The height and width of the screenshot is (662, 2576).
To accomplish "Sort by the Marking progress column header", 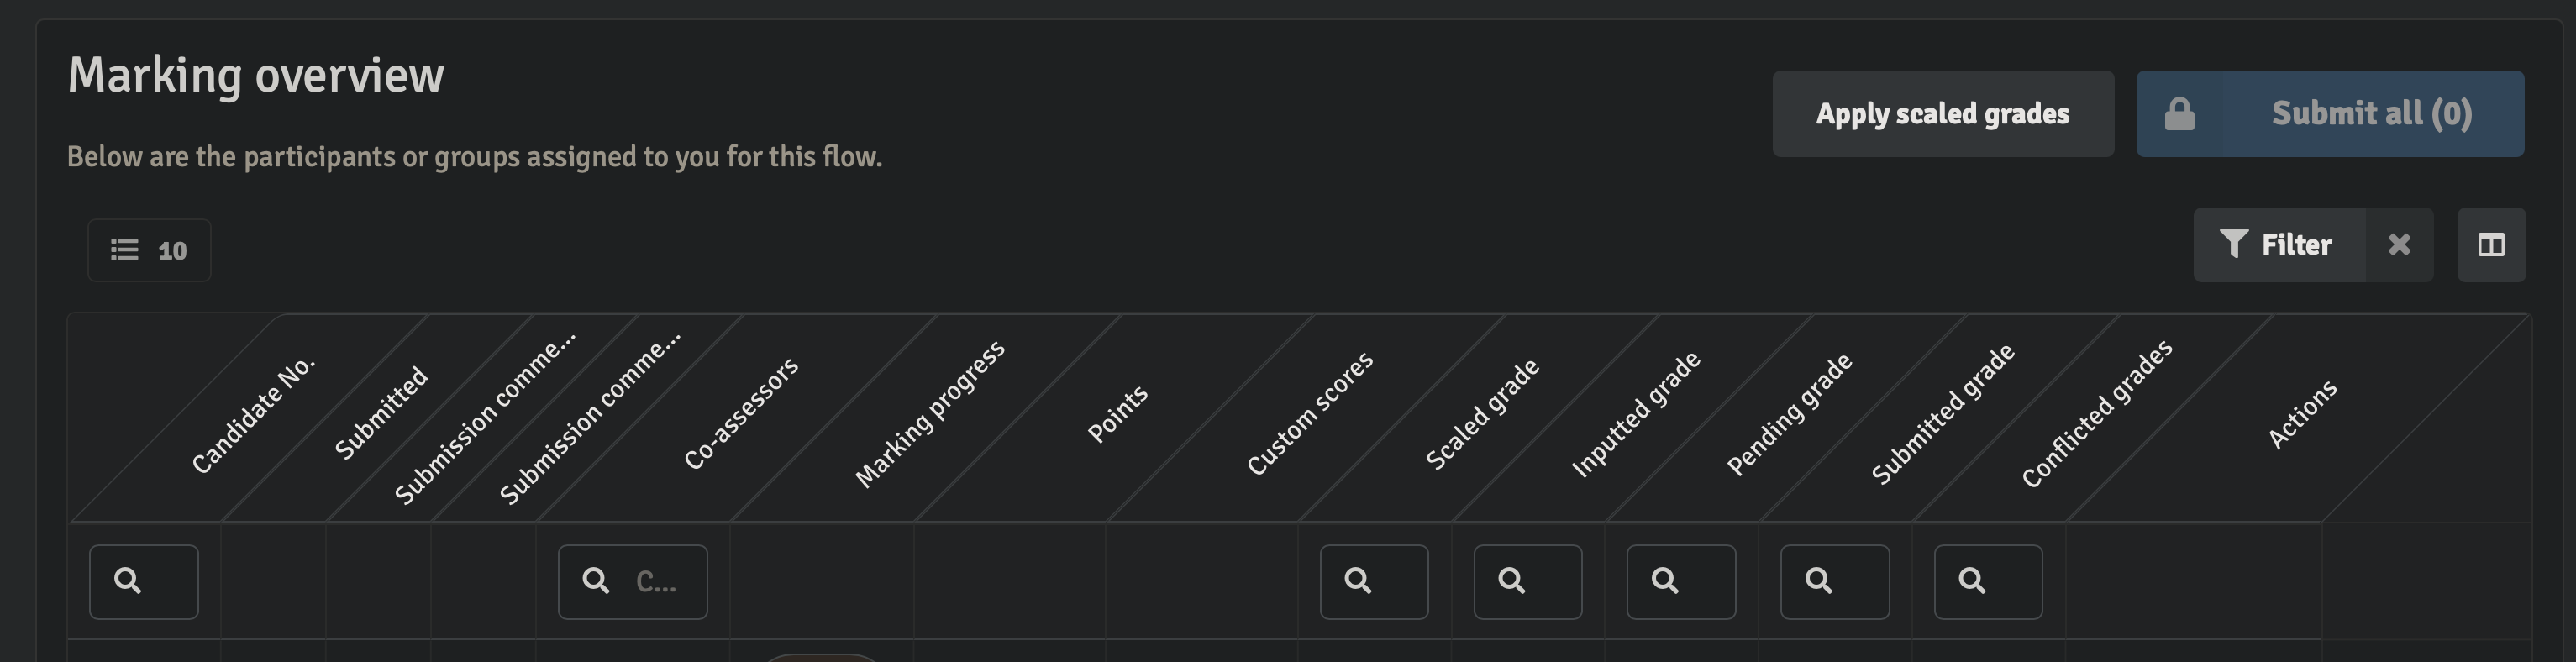I will pyautogui.click(x=929, y=414).
